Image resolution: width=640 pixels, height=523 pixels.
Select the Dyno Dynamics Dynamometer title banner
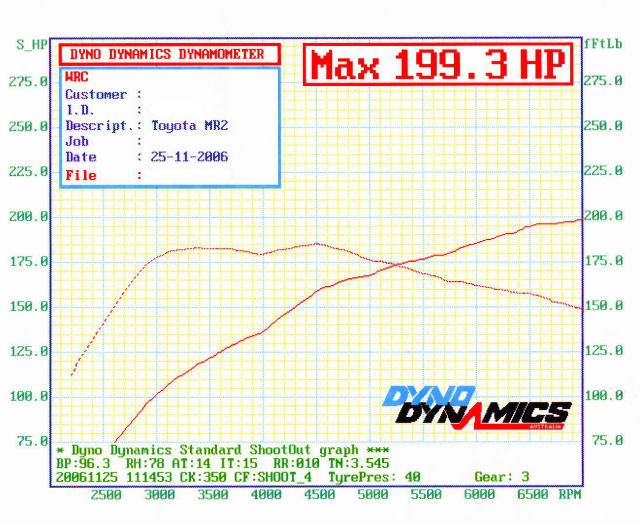point(167,54)
